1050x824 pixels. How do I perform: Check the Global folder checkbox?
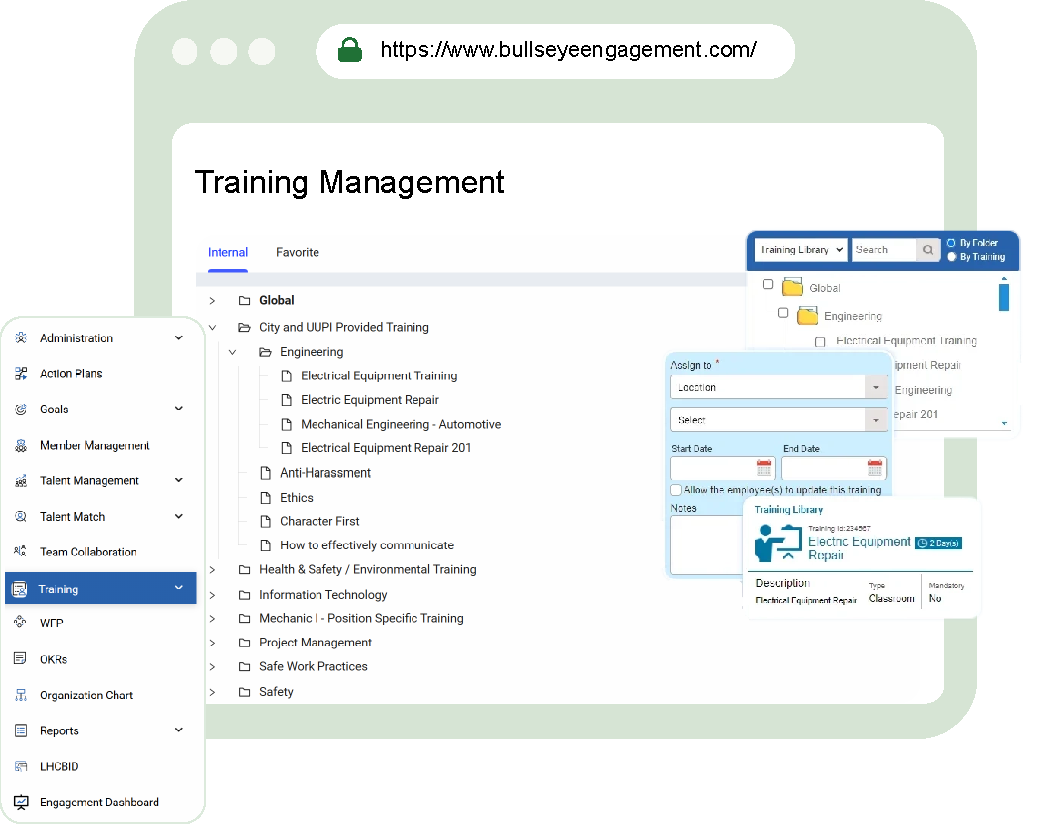coord(768,285)
